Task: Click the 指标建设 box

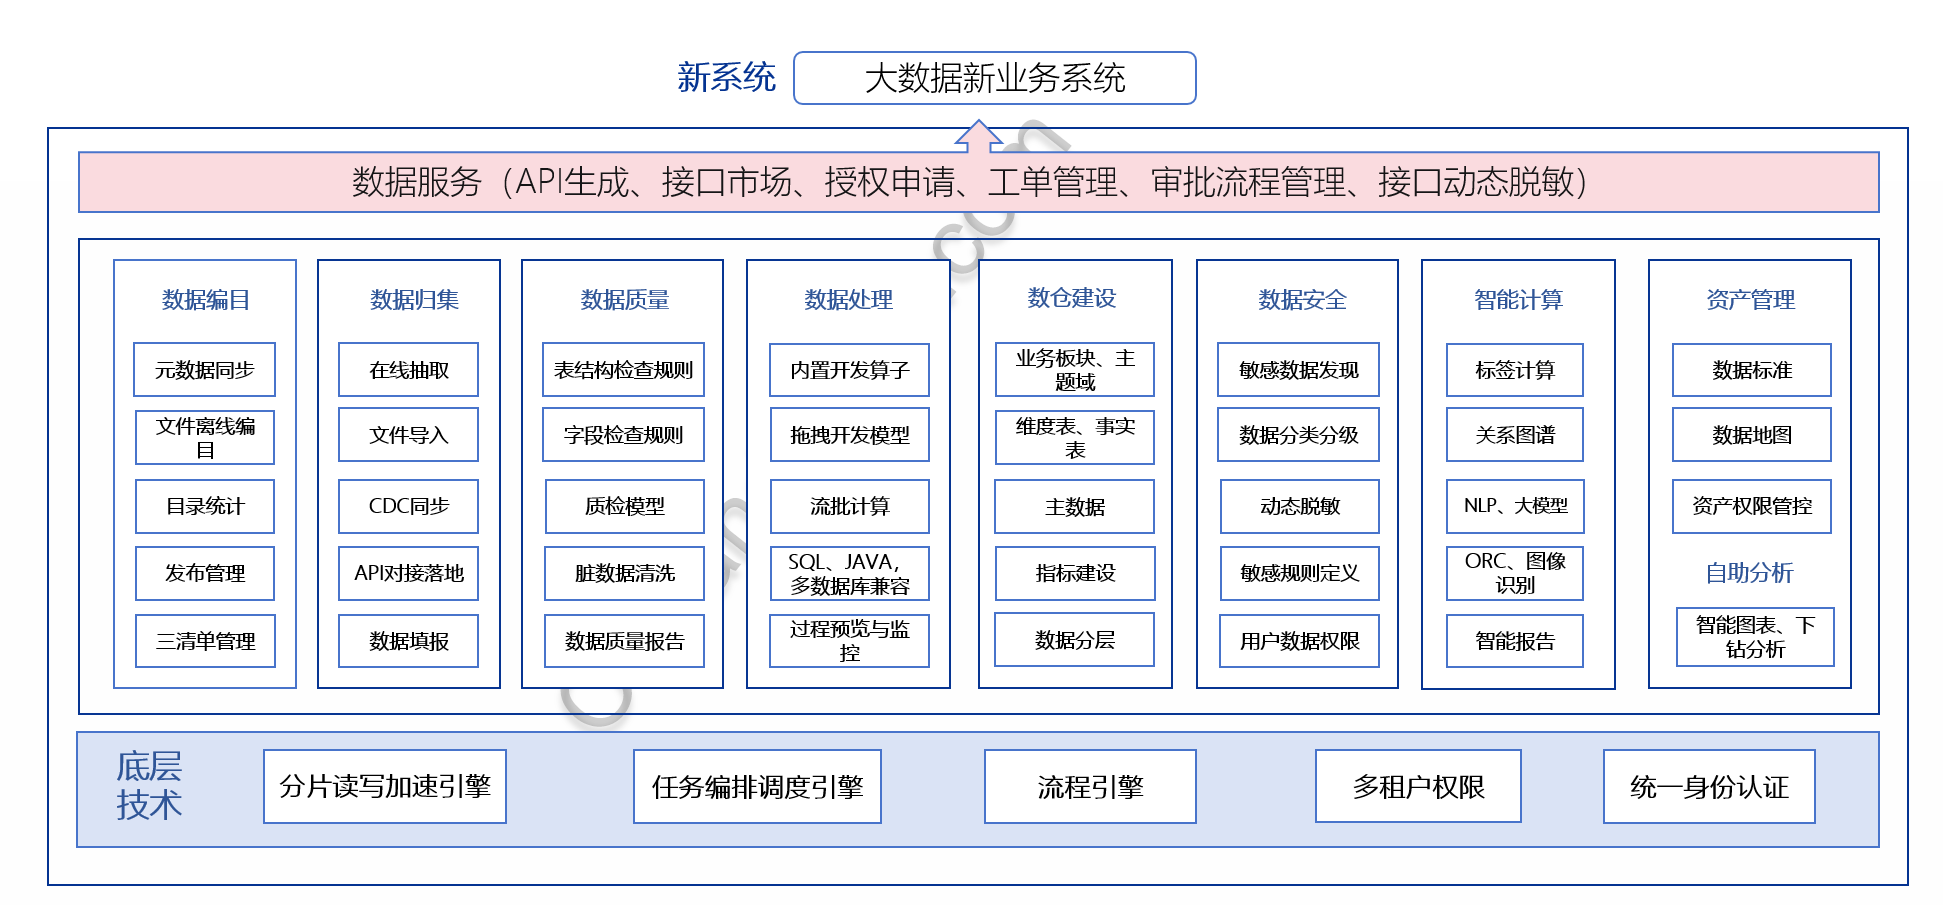Action: pyautogui.click(x=1075, y=573)
